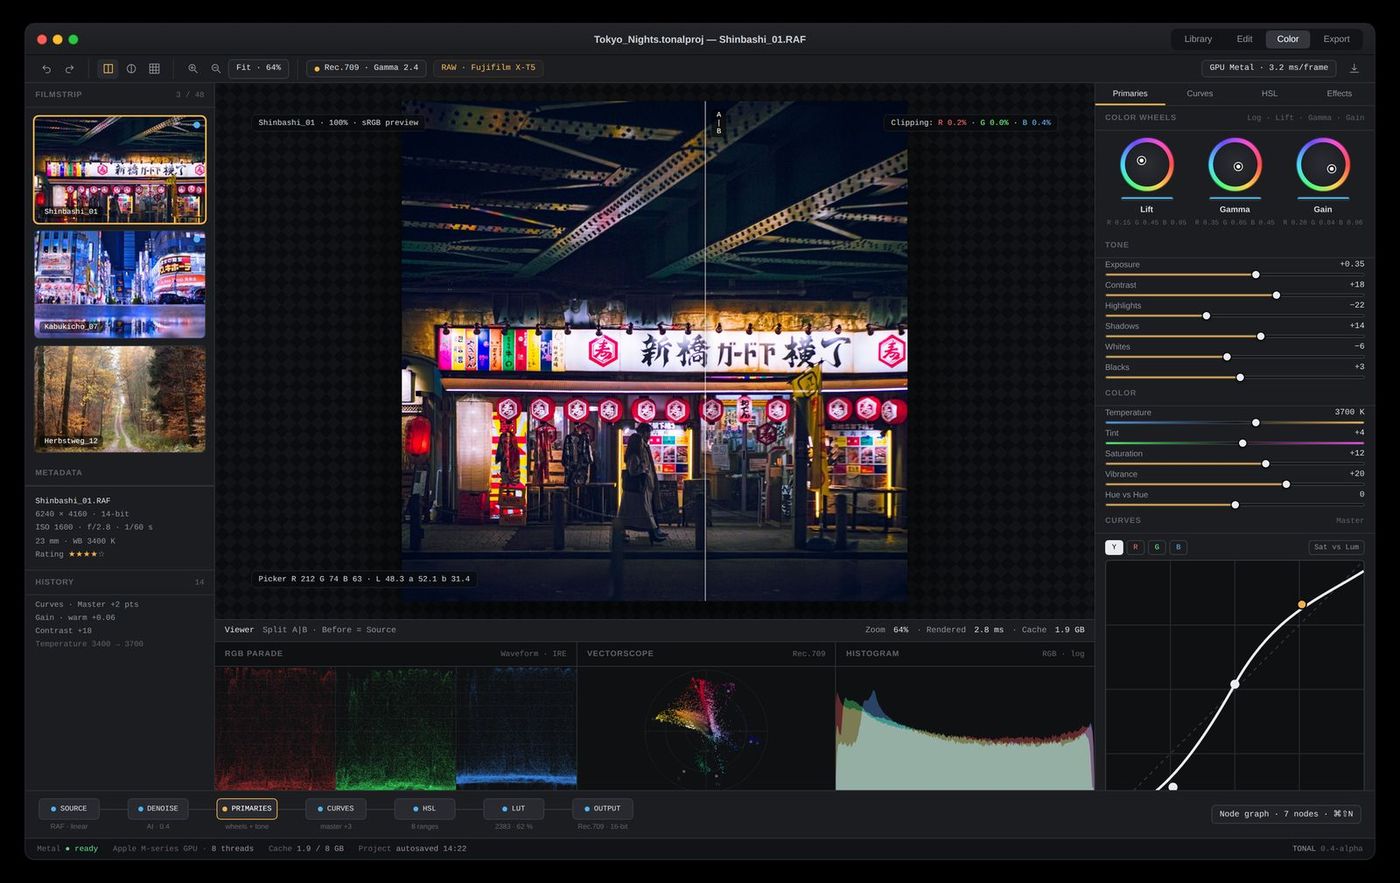Toggle the CURVES node in node graph
The width and height of the screenshot is (1400, 883).
336,809
